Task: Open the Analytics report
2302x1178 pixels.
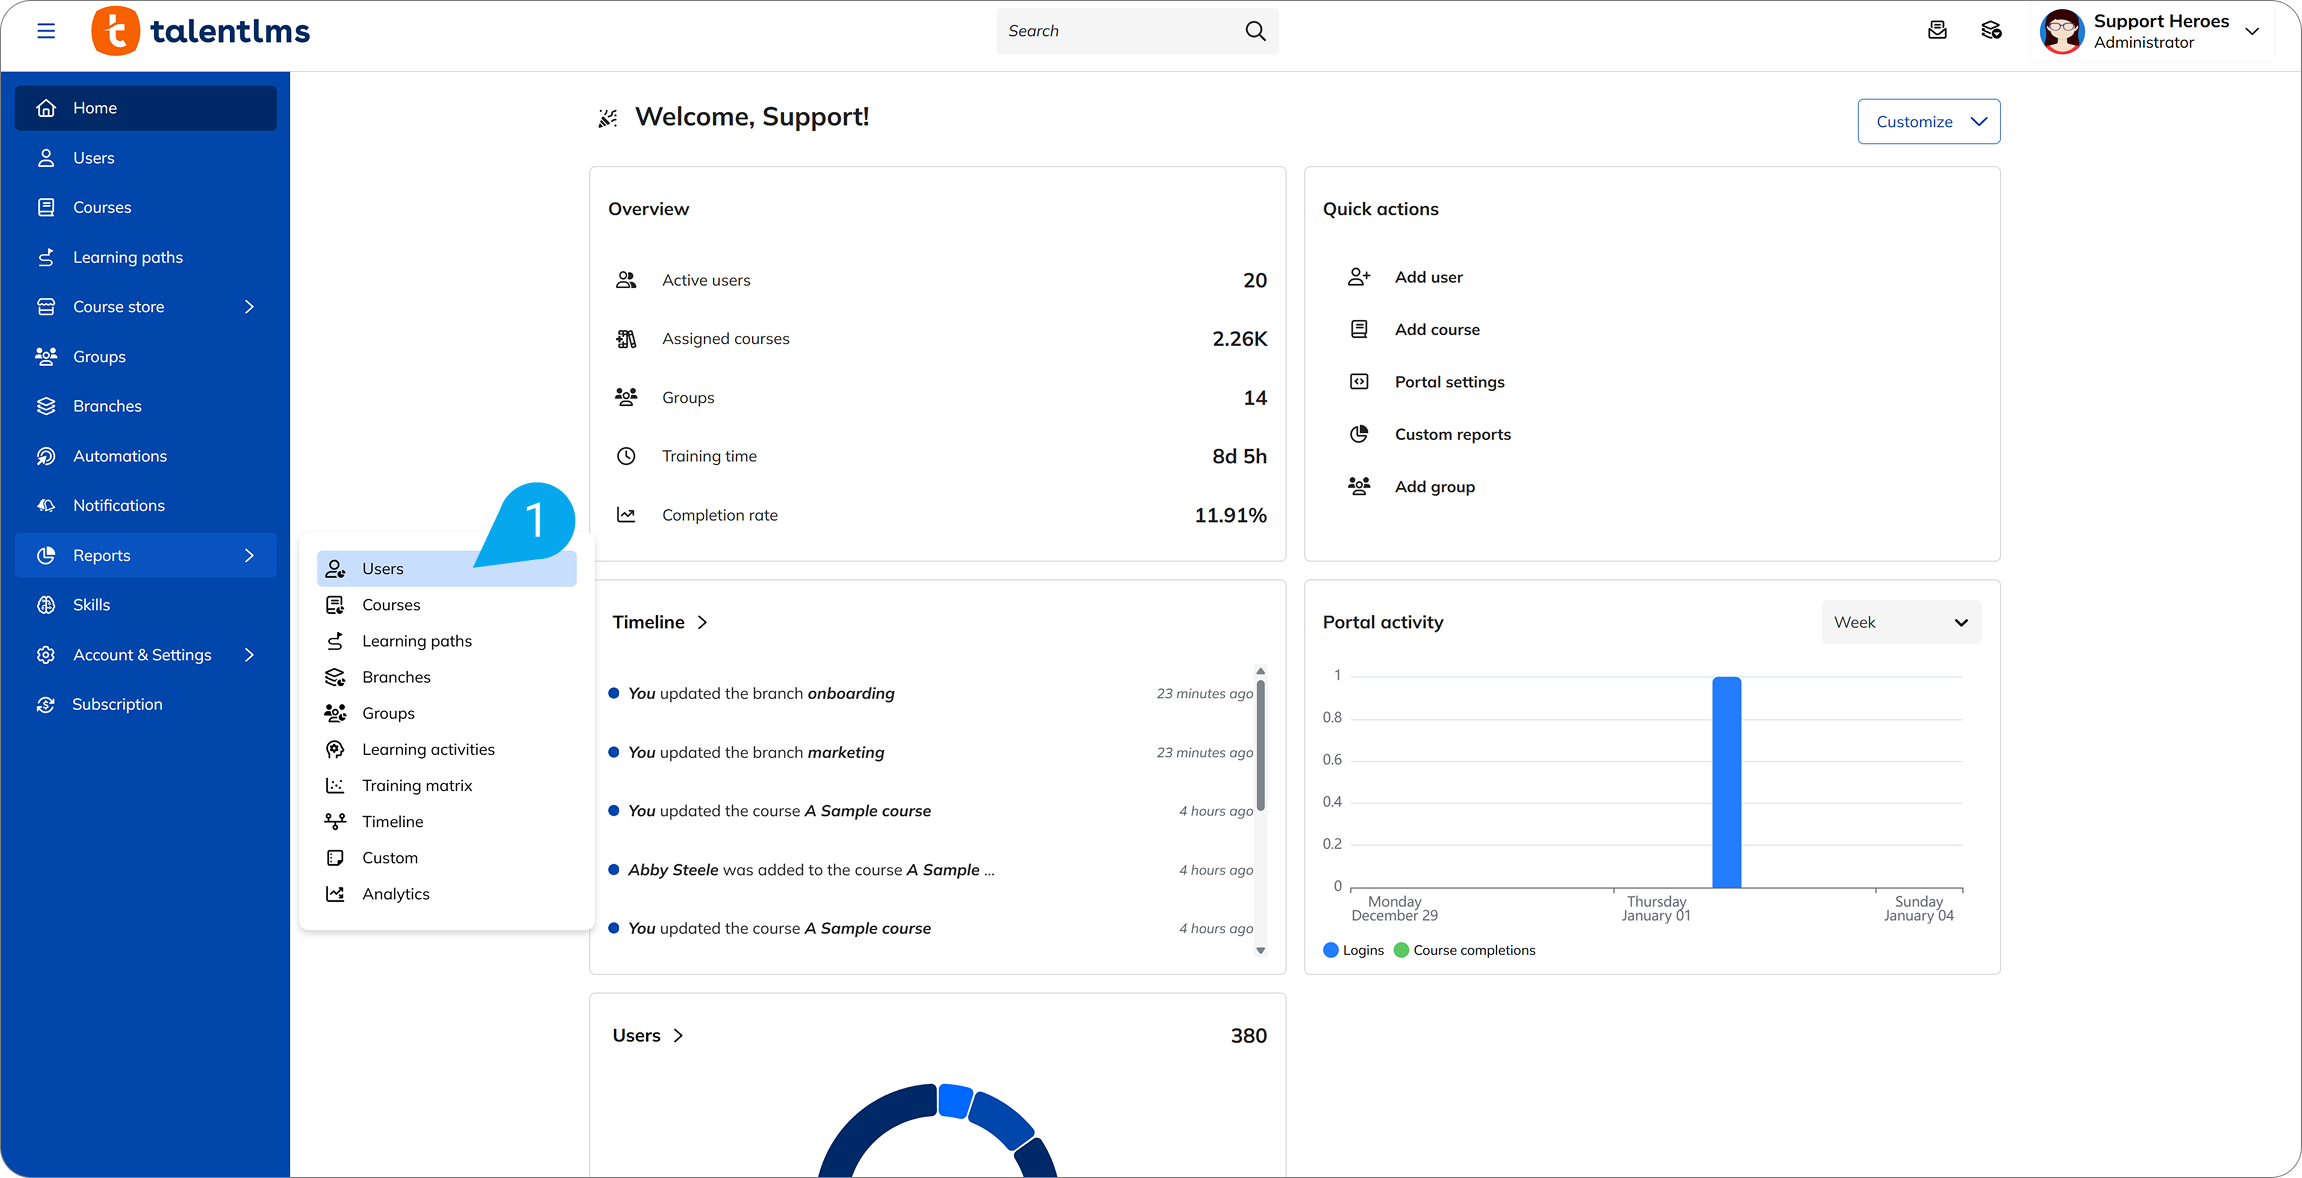Action: click(x=396, y=893)
